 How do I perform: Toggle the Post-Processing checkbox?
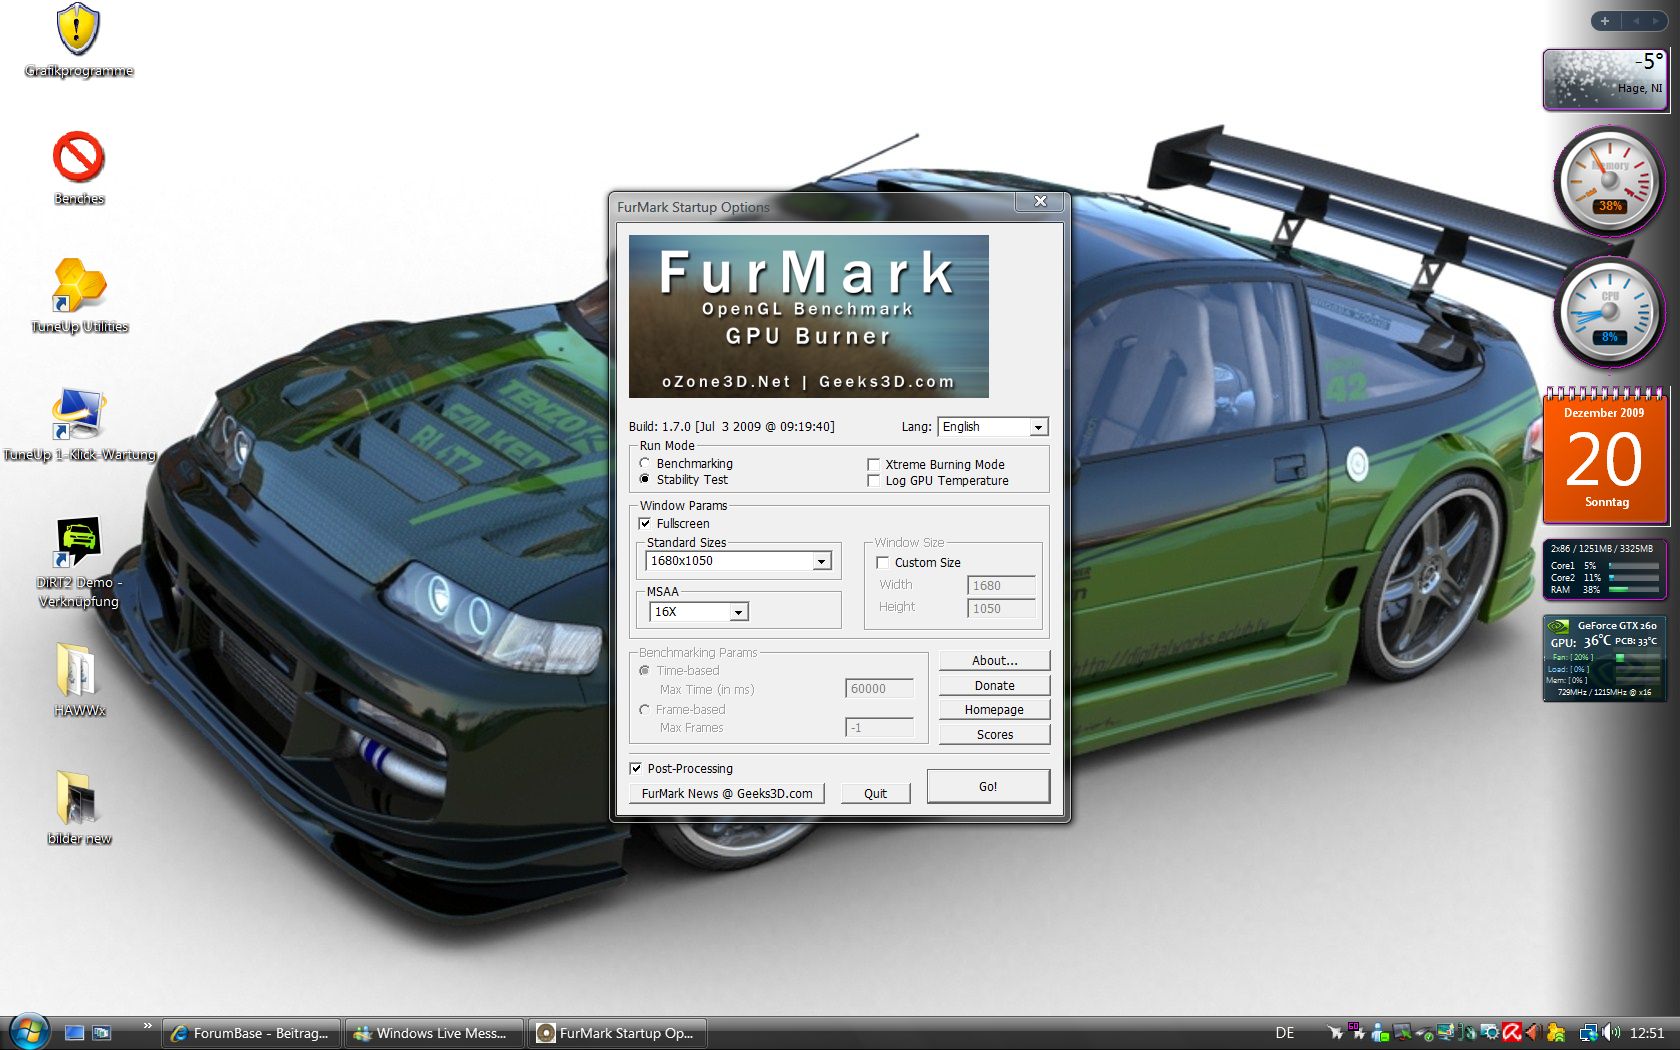point(681,768)
